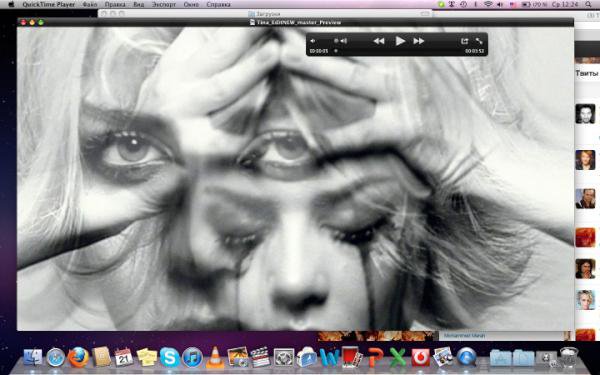Screen dimensions: 600x375
Task: Open the Wi-Fi status menu
Action: click(488, 5)
